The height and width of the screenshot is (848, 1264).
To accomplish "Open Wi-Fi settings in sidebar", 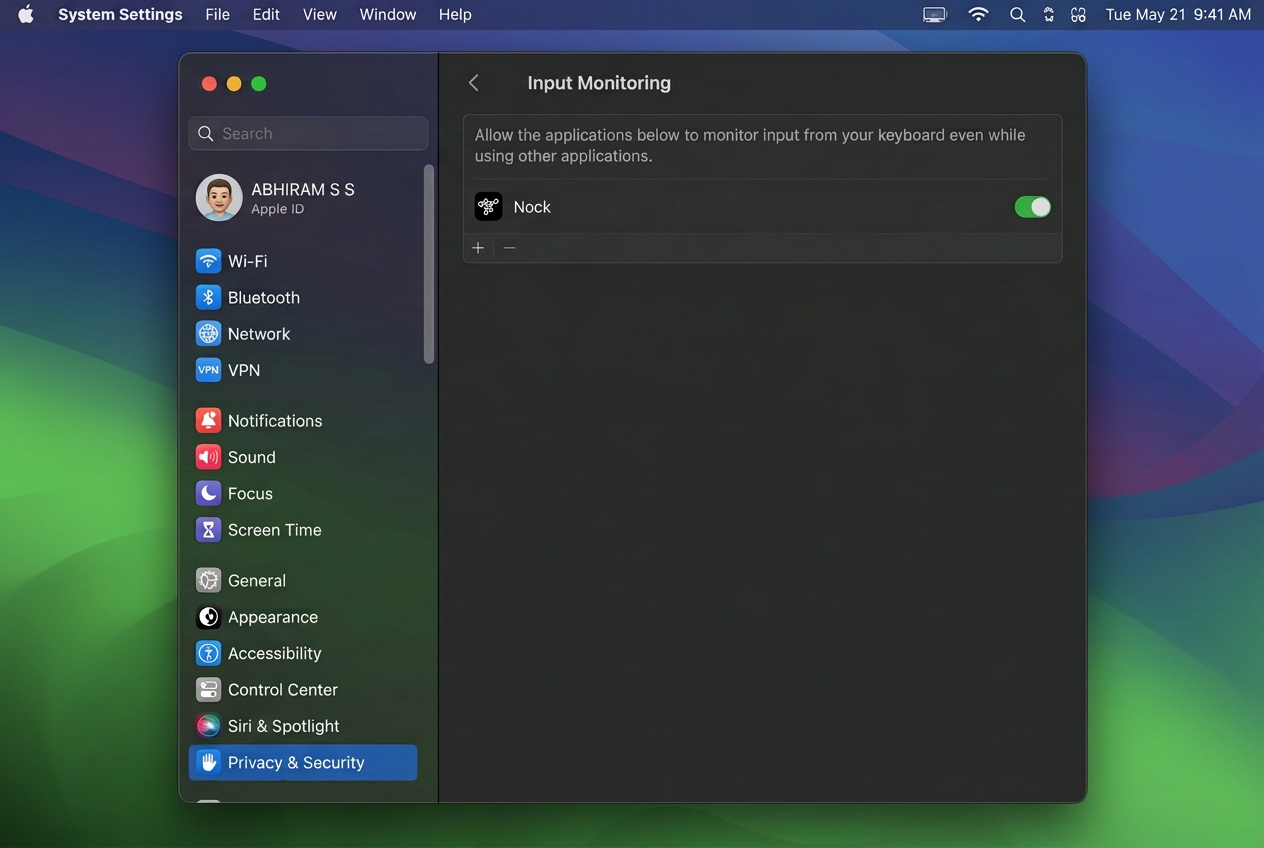I will [x=302, y=261].
